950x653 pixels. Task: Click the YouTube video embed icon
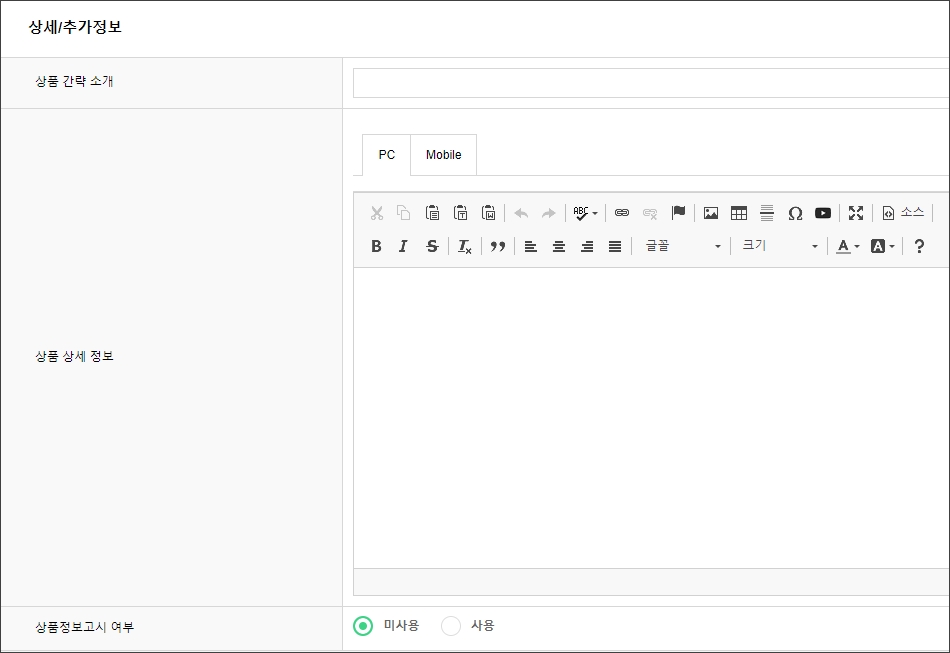823,213
